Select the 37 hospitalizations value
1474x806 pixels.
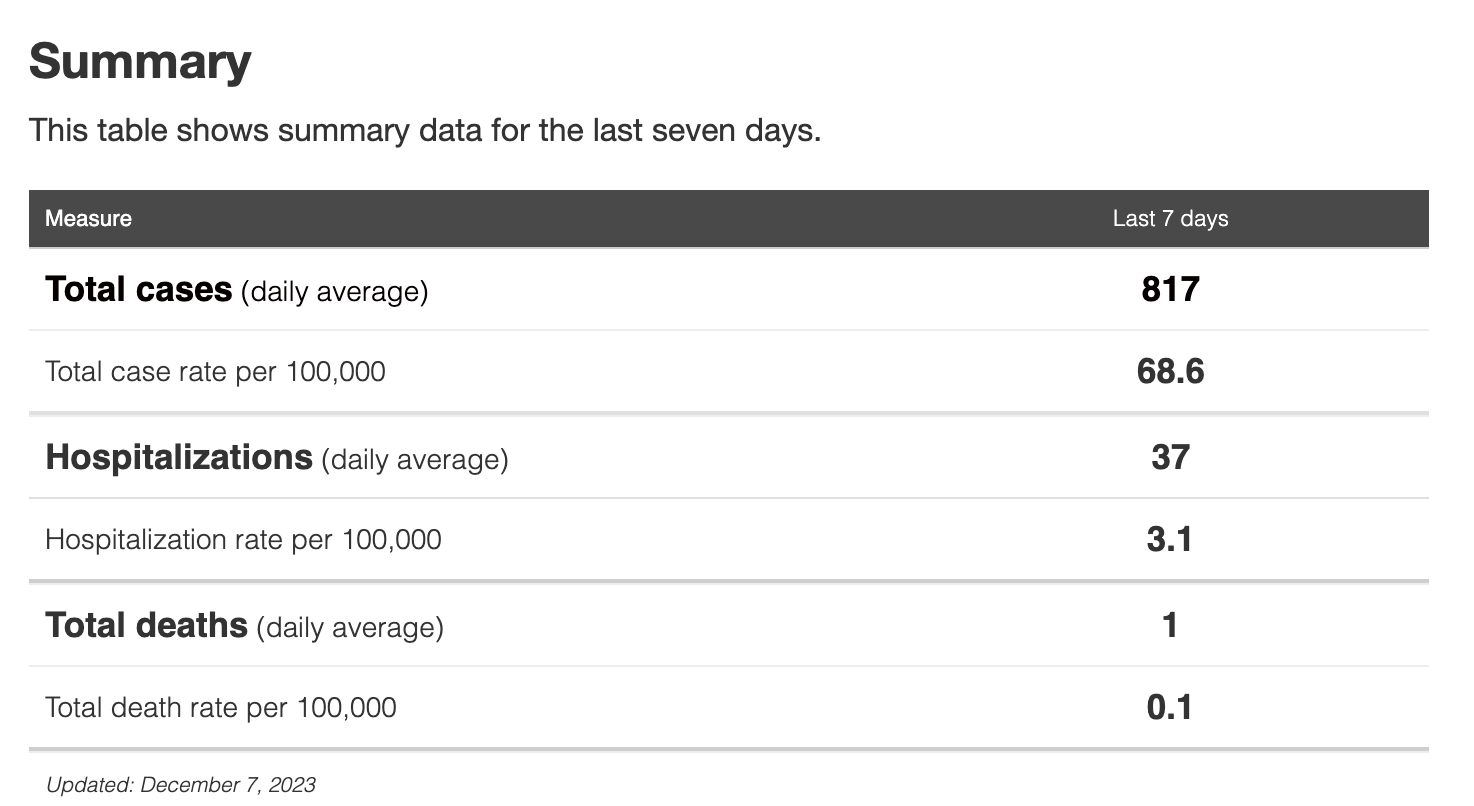click(x=1170, y=458)
